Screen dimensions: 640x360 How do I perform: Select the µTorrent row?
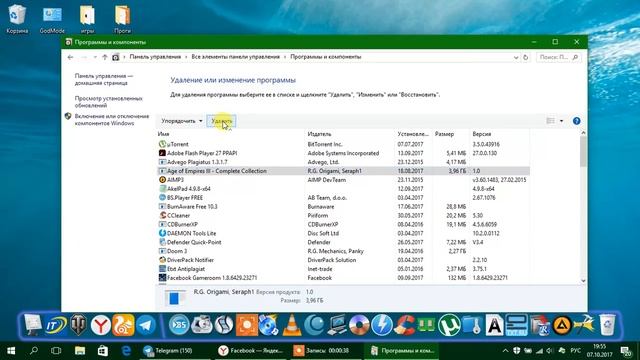pos(343,144)
